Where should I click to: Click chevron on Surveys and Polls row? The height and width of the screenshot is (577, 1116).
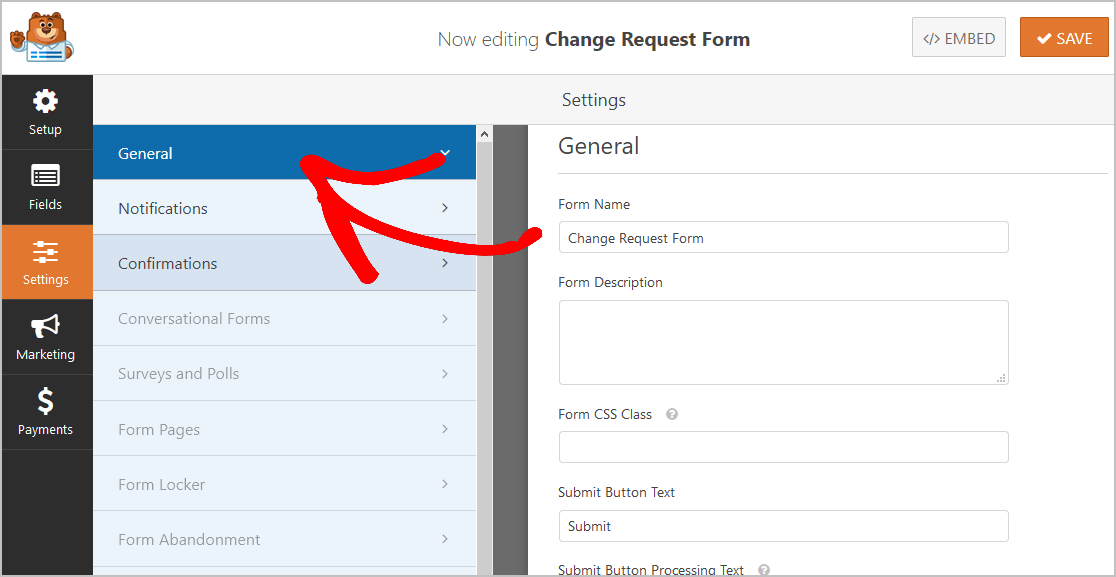(446, 374)
